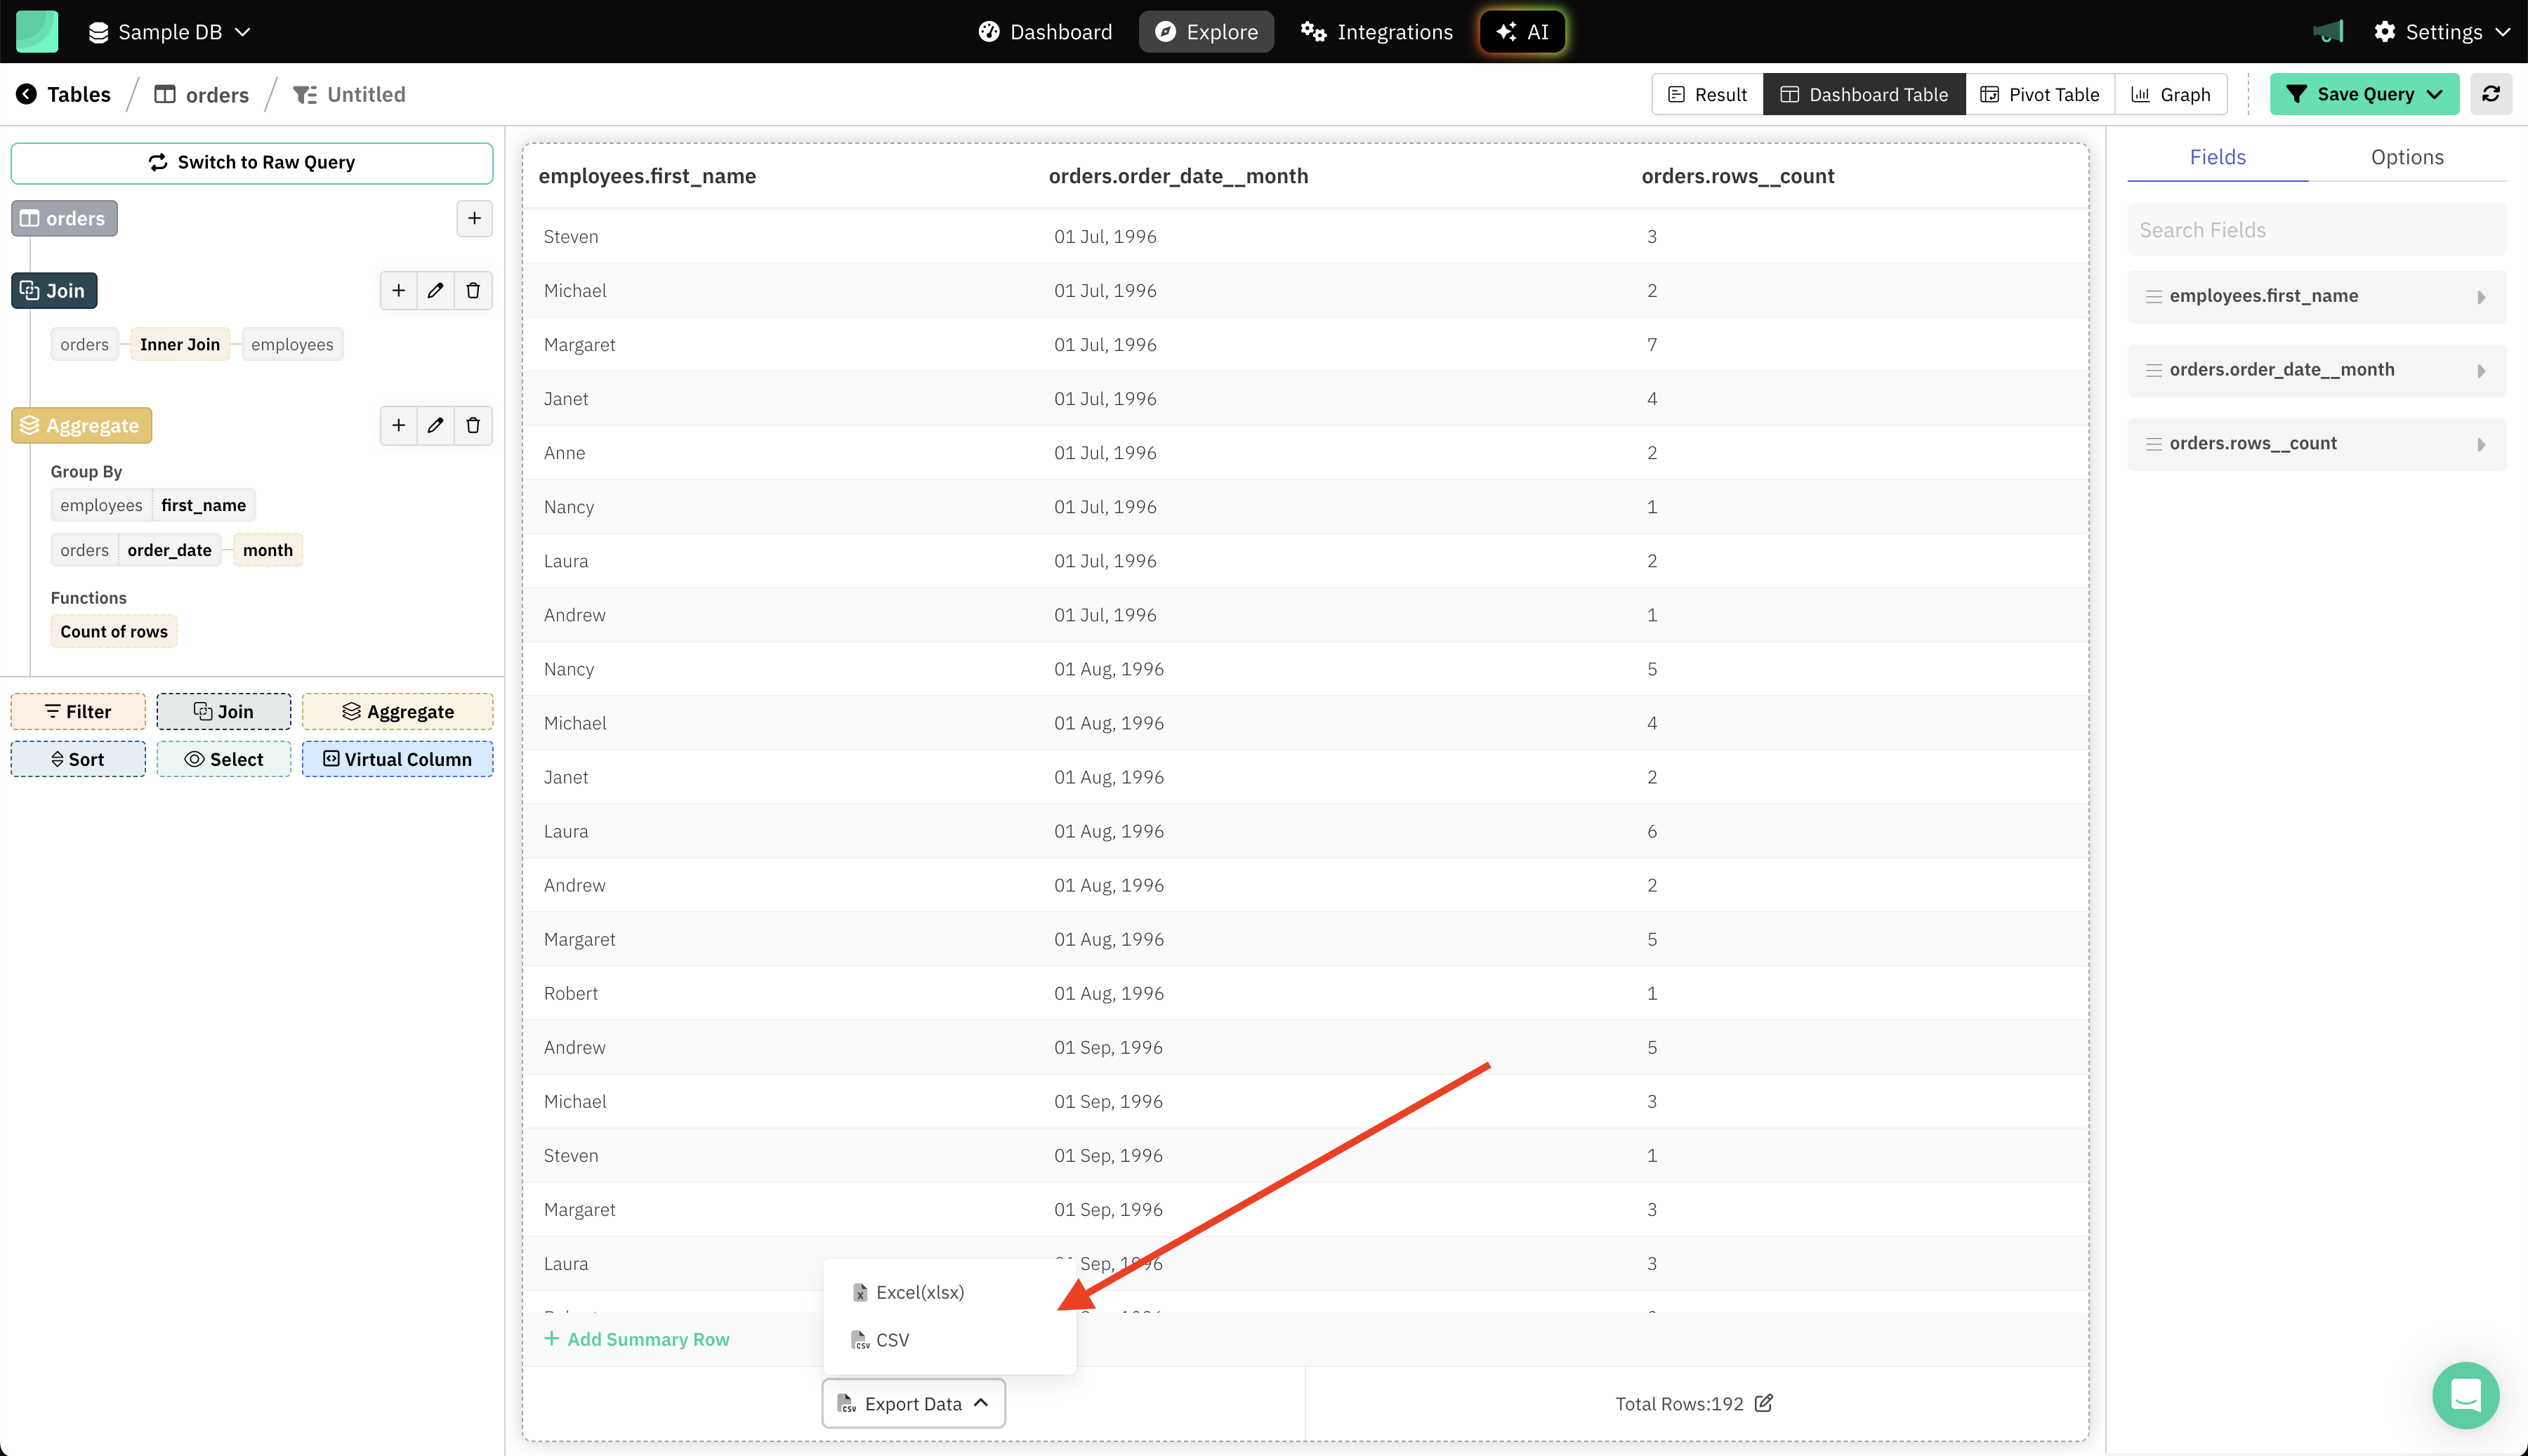This screenshot has height=1456, width=2528.
Task: Add a Filter step
Action: [78, 711]
